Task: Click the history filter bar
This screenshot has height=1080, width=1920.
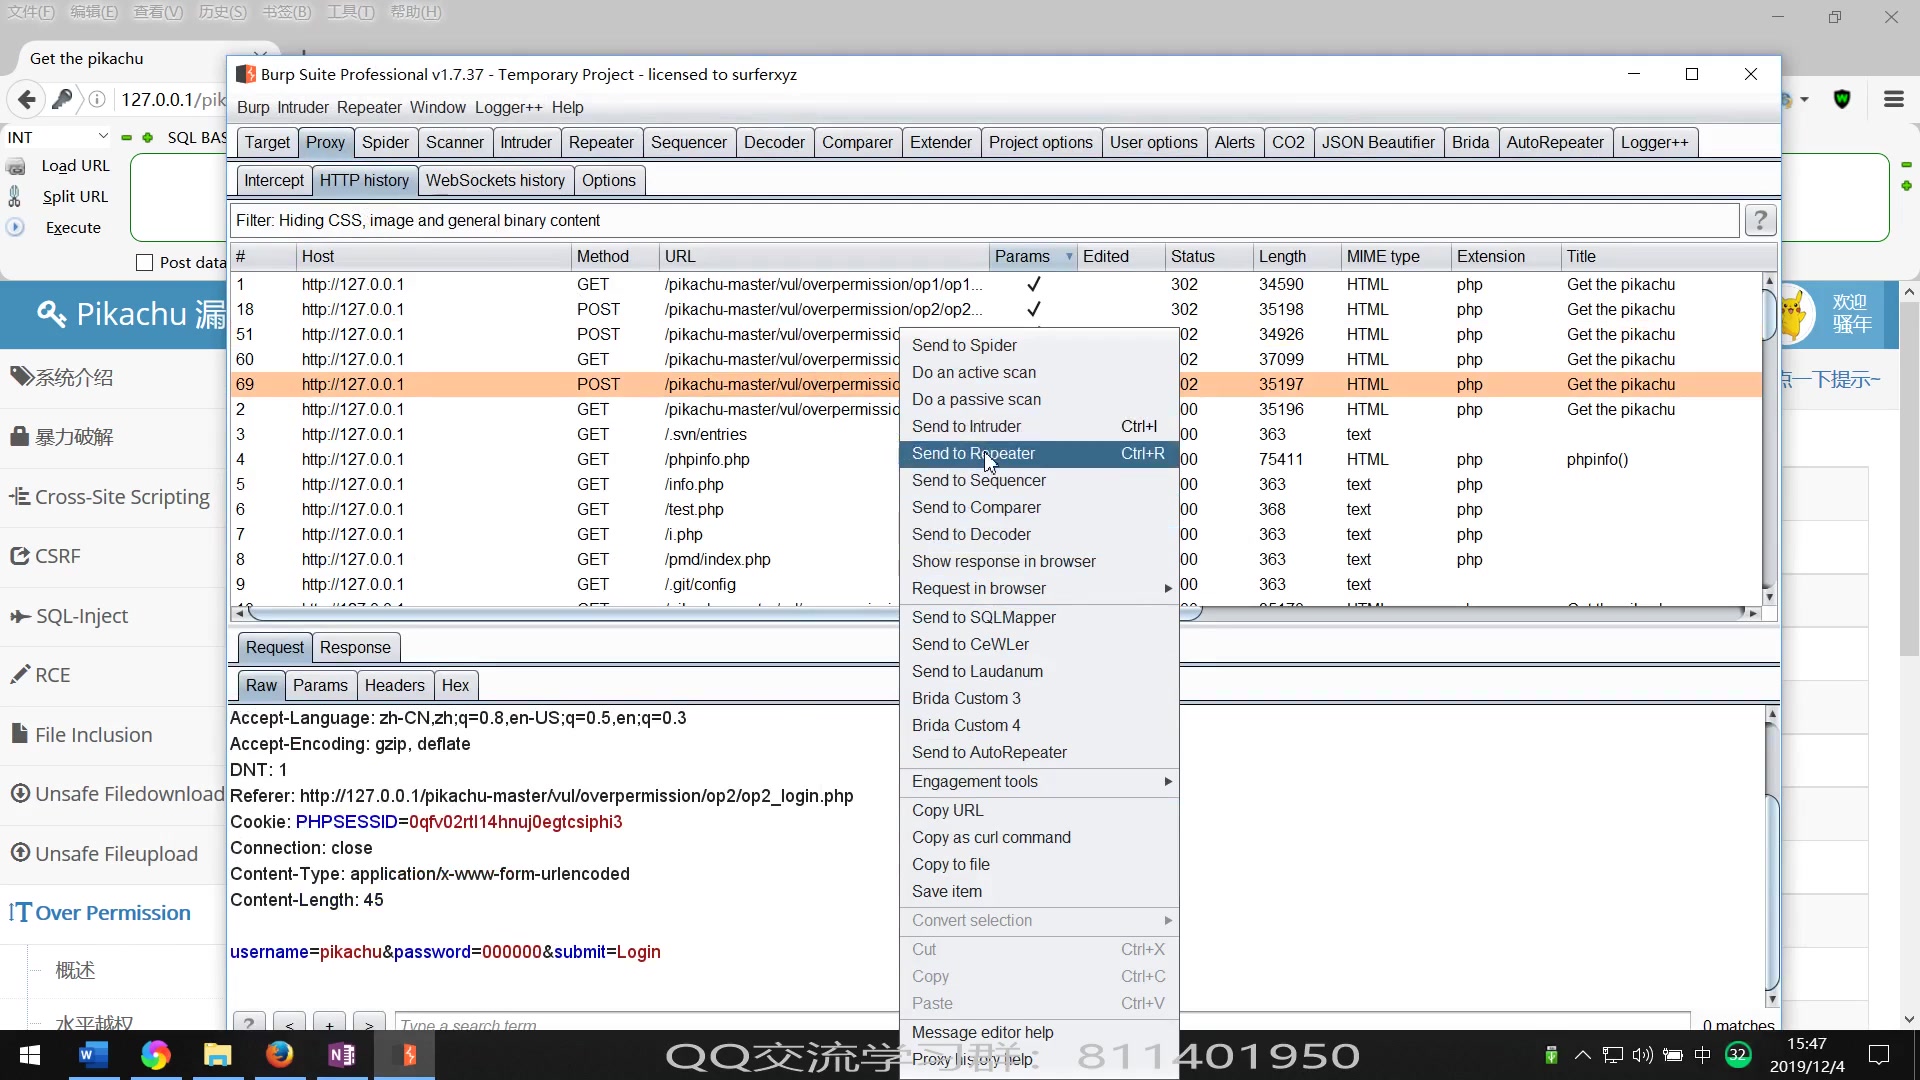Action: [985, 220]
